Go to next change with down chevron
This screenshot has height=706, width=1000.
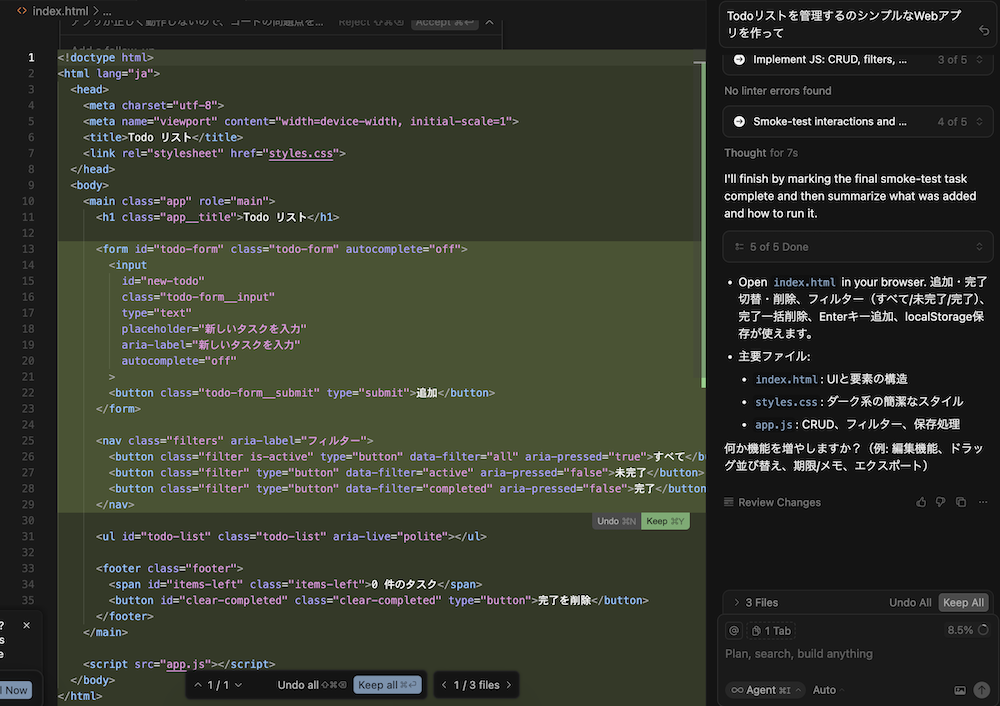[x=239, y=685]
